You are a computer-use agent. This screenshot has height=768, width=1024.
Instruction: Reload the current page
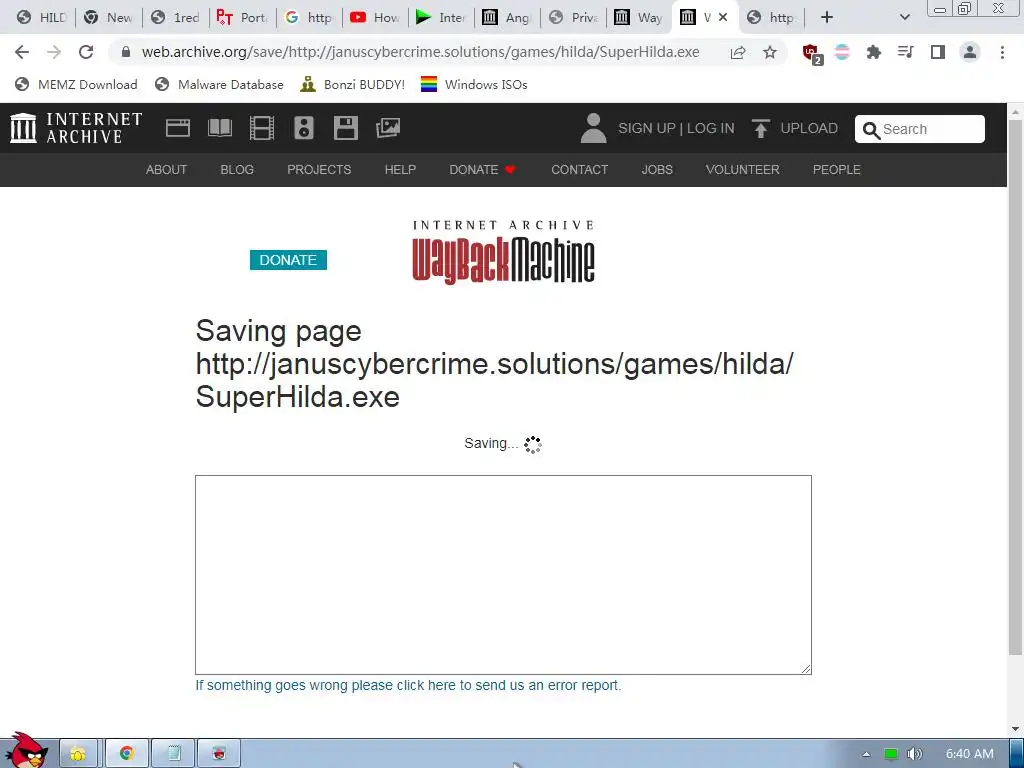pos(86,52)
